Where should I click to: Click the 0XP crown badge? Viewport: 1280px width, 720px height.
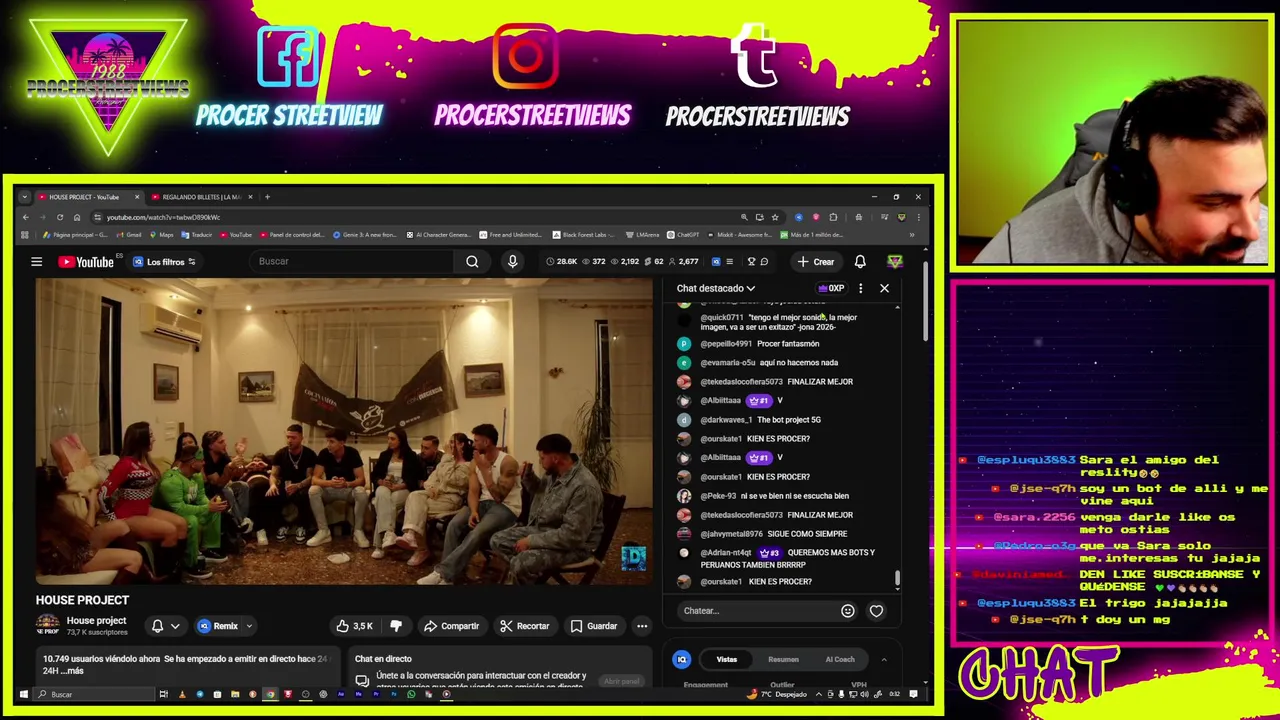click(832, 288)
